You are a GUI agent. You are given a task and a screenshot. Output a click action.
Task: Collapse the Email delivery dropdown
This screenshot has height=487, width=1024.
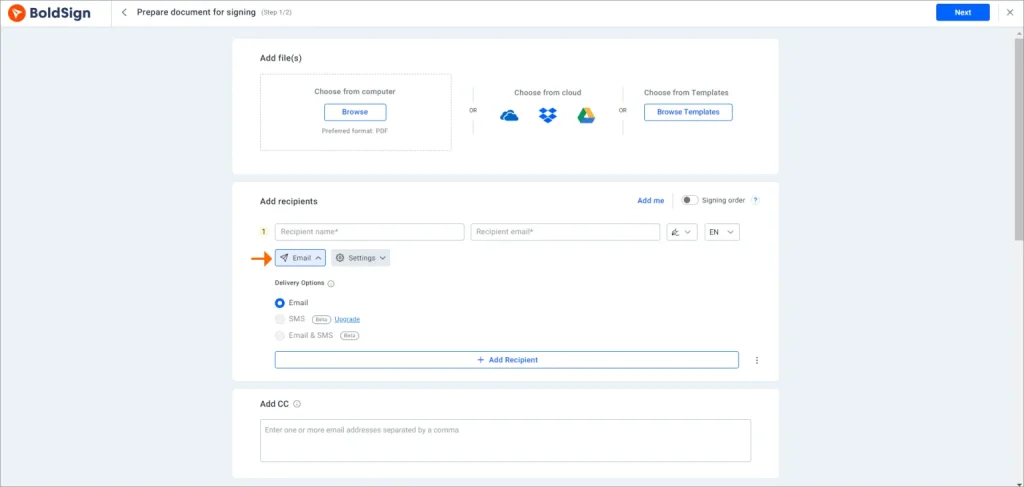click(x=300, y=258)
